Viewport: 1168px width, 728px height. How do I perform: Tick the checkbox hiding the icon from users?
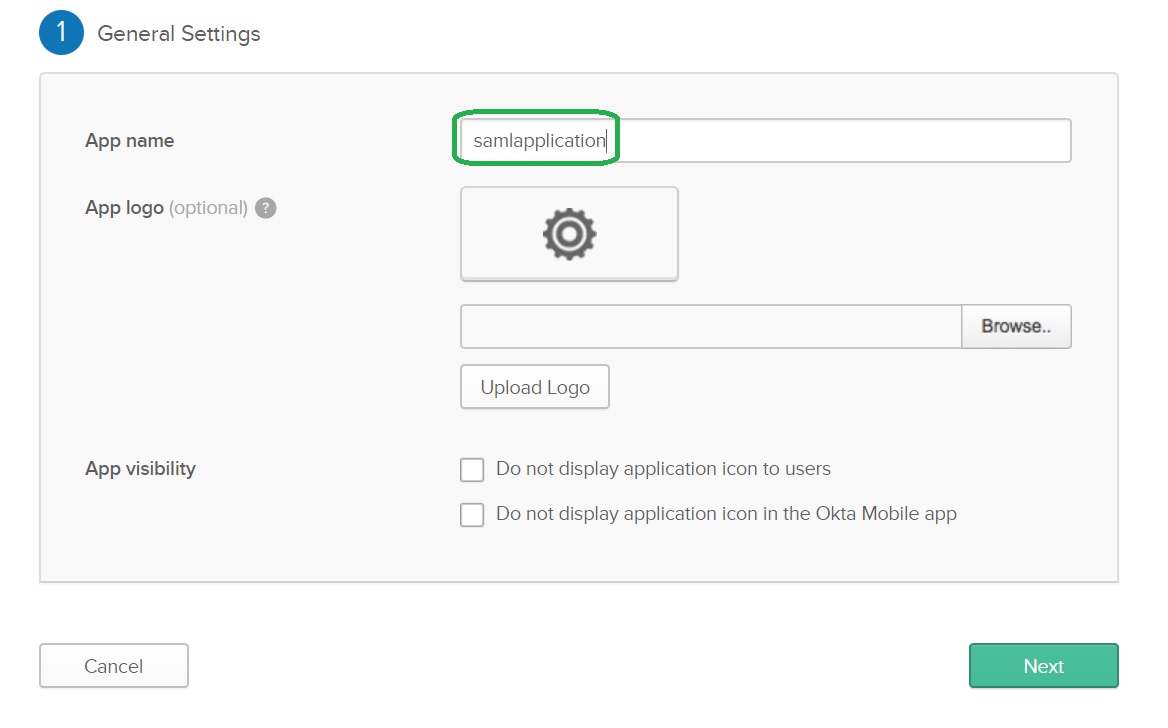coord(472,470)
